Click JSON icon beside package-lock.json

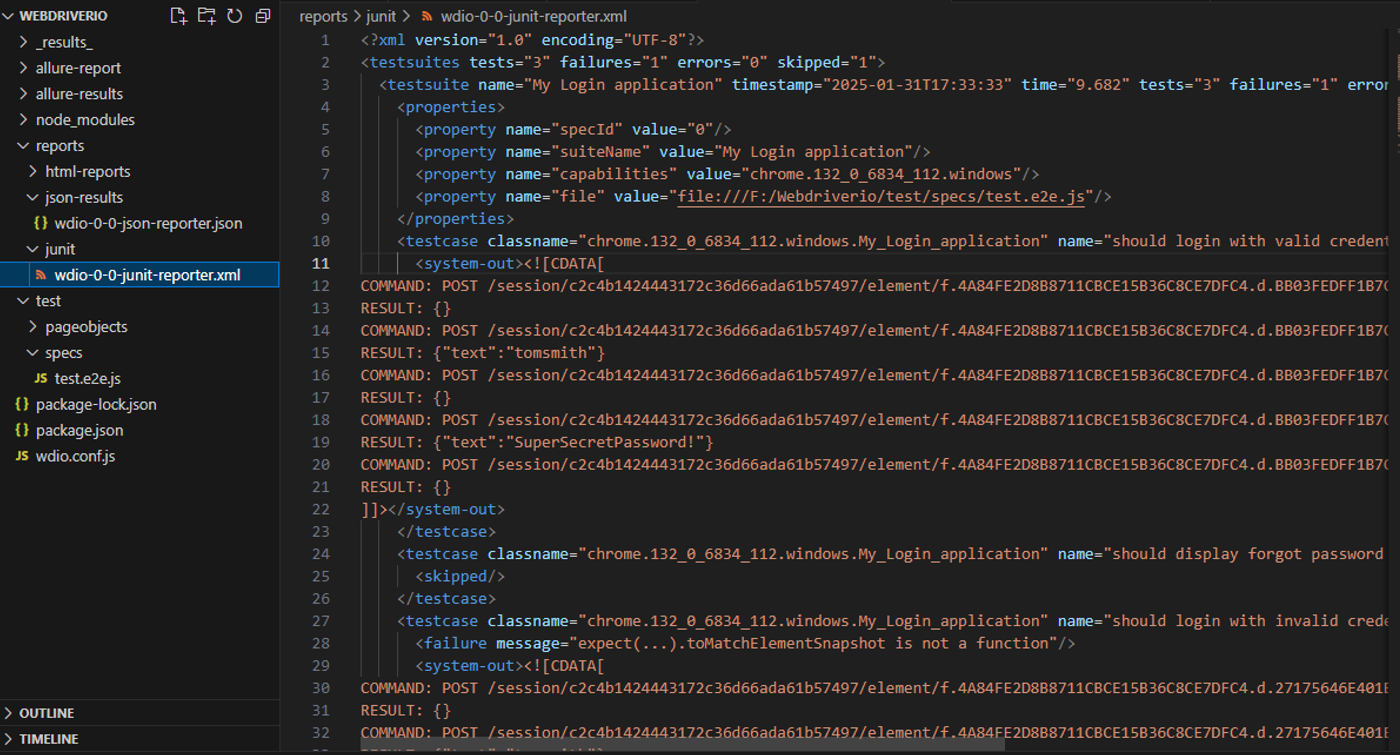[x=22, y=405]
